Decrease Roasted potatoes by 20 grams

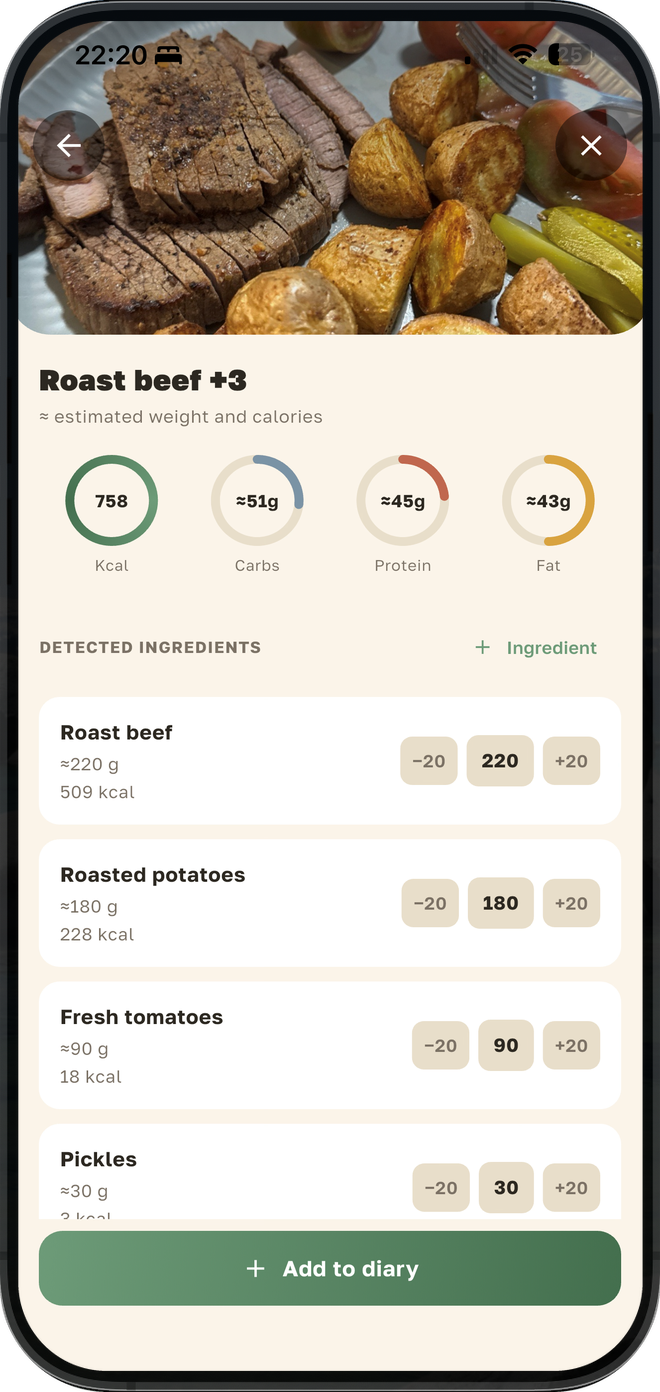pos(430,903)
